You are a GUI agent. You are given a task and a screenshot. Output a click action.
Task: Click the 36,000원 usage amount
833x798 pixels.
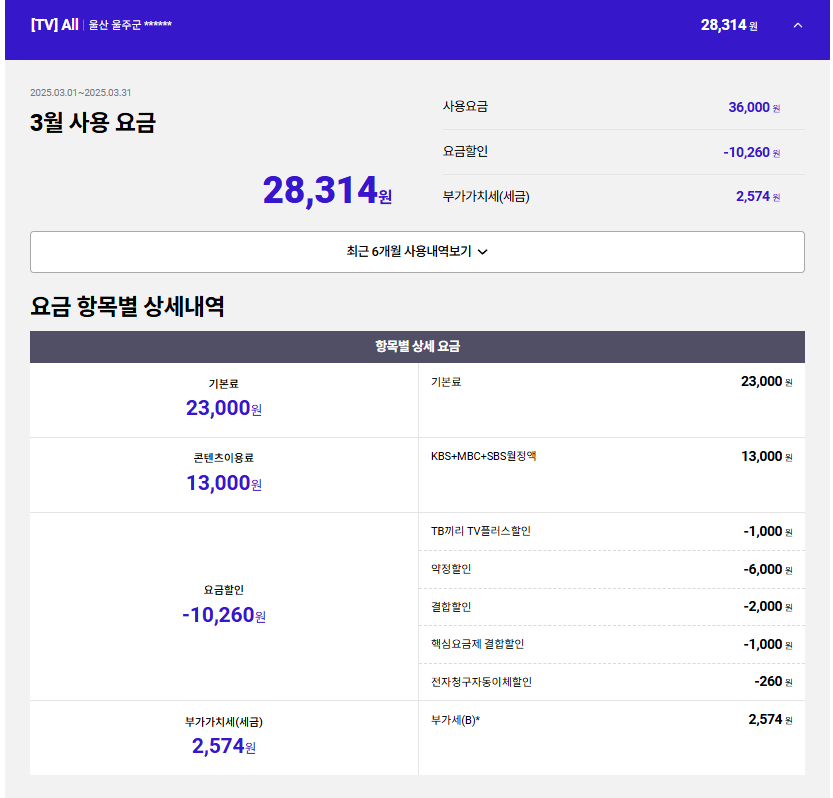(754, 107)
